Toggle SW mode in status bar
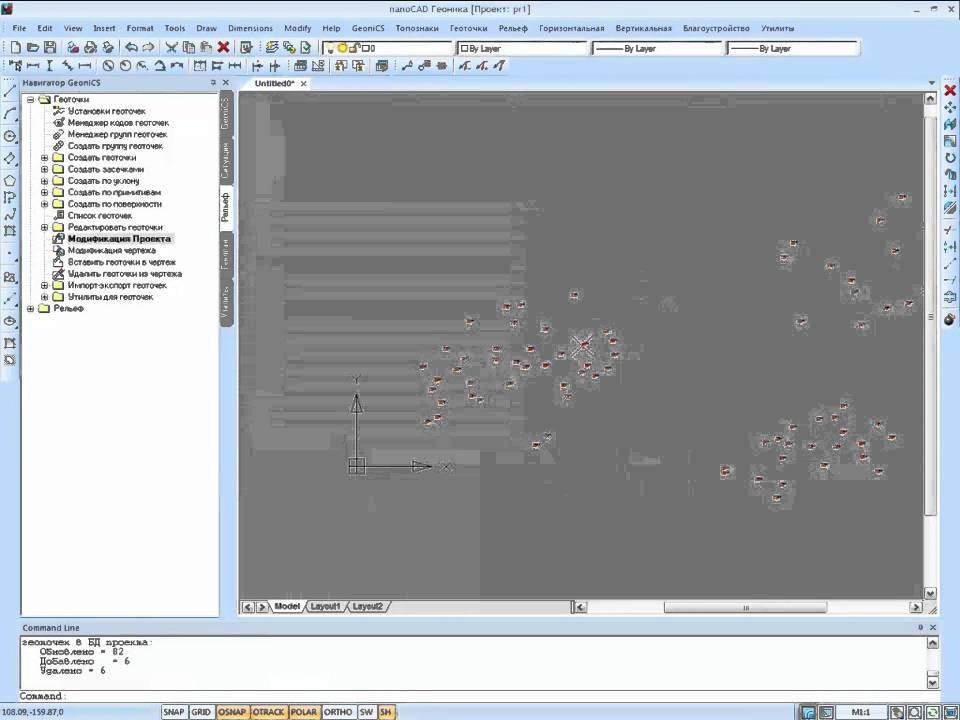Viewport: 960px width, 720px height. [366, 712]
